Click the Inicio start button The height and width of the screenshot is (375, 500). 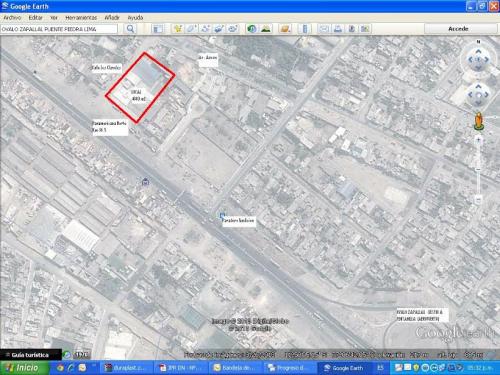(x=24, y=368)
